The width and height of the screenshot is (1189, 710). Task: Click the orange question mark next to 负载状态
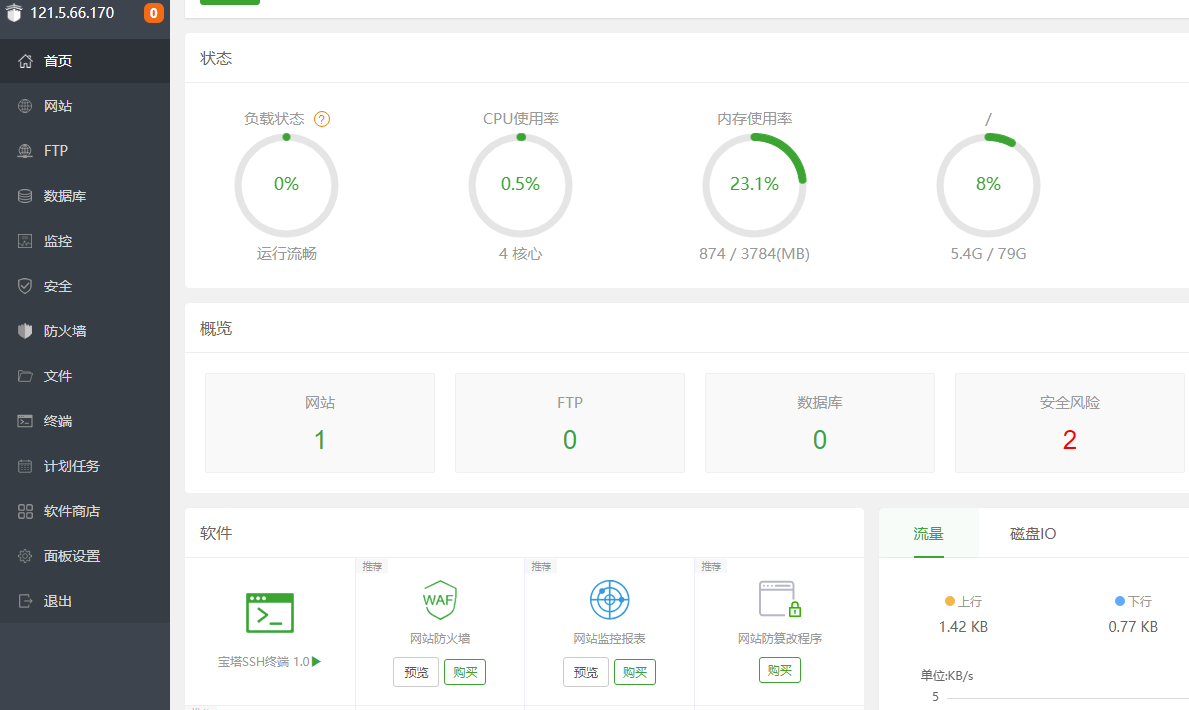322,119
